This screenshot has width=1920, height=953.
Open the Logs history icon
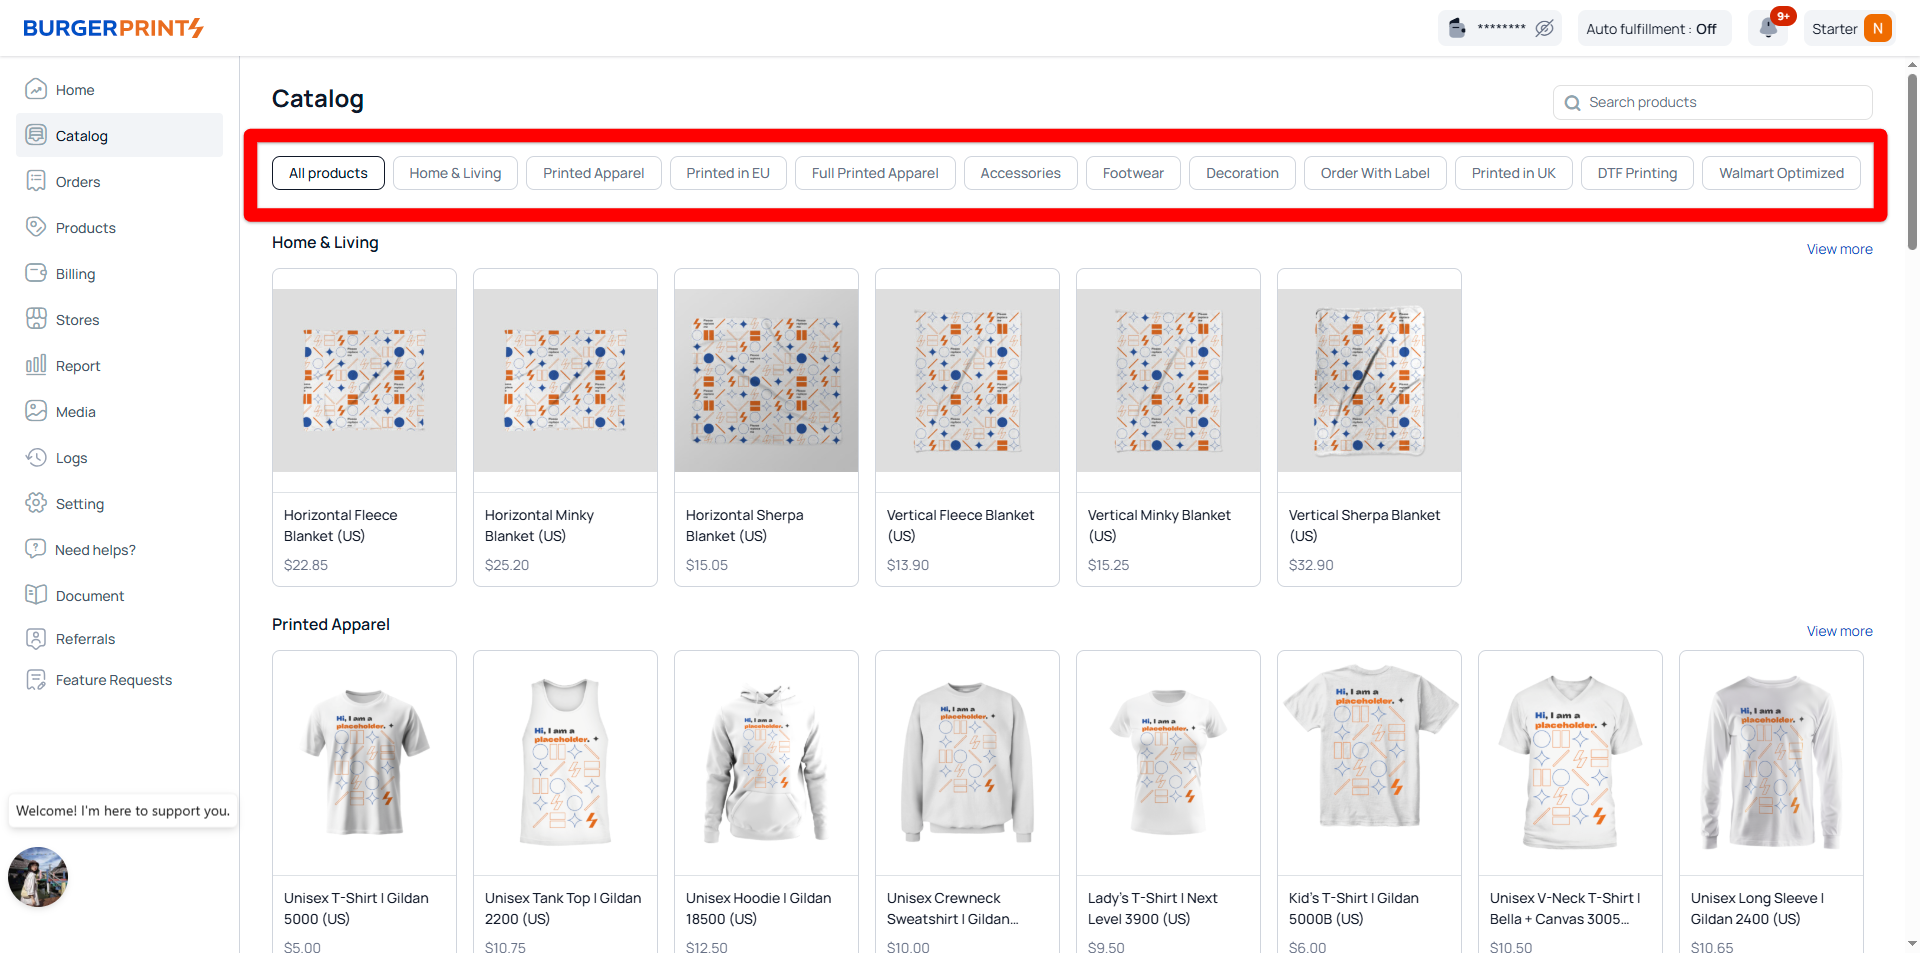click(x=36, y=457)
